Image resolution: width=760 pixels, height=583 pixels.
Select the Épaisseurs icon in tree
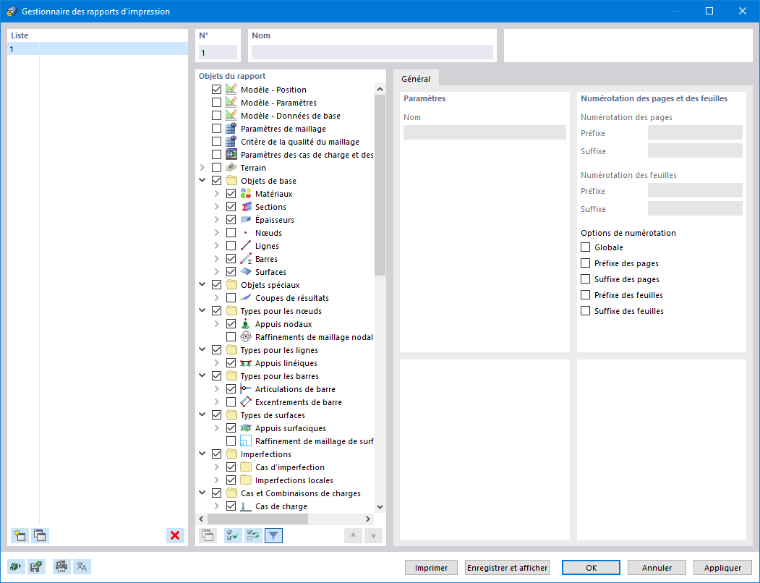tap(246, 220)
